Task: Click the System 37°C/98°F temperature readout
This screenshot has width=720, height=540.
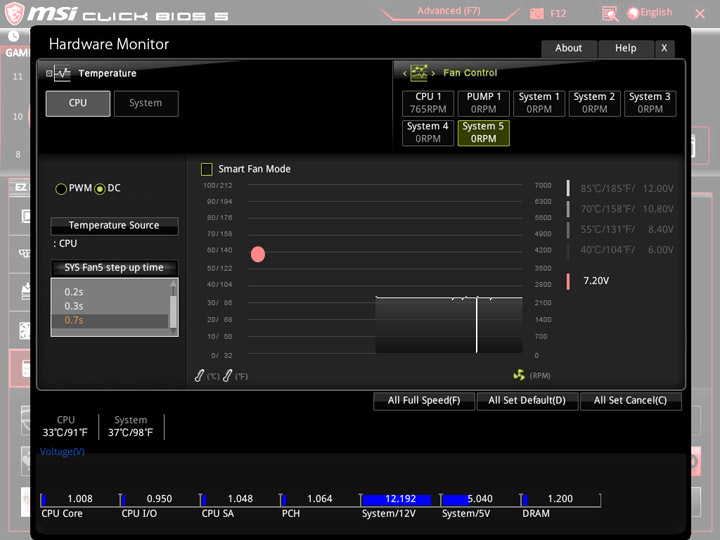Action: click(130, 427)
